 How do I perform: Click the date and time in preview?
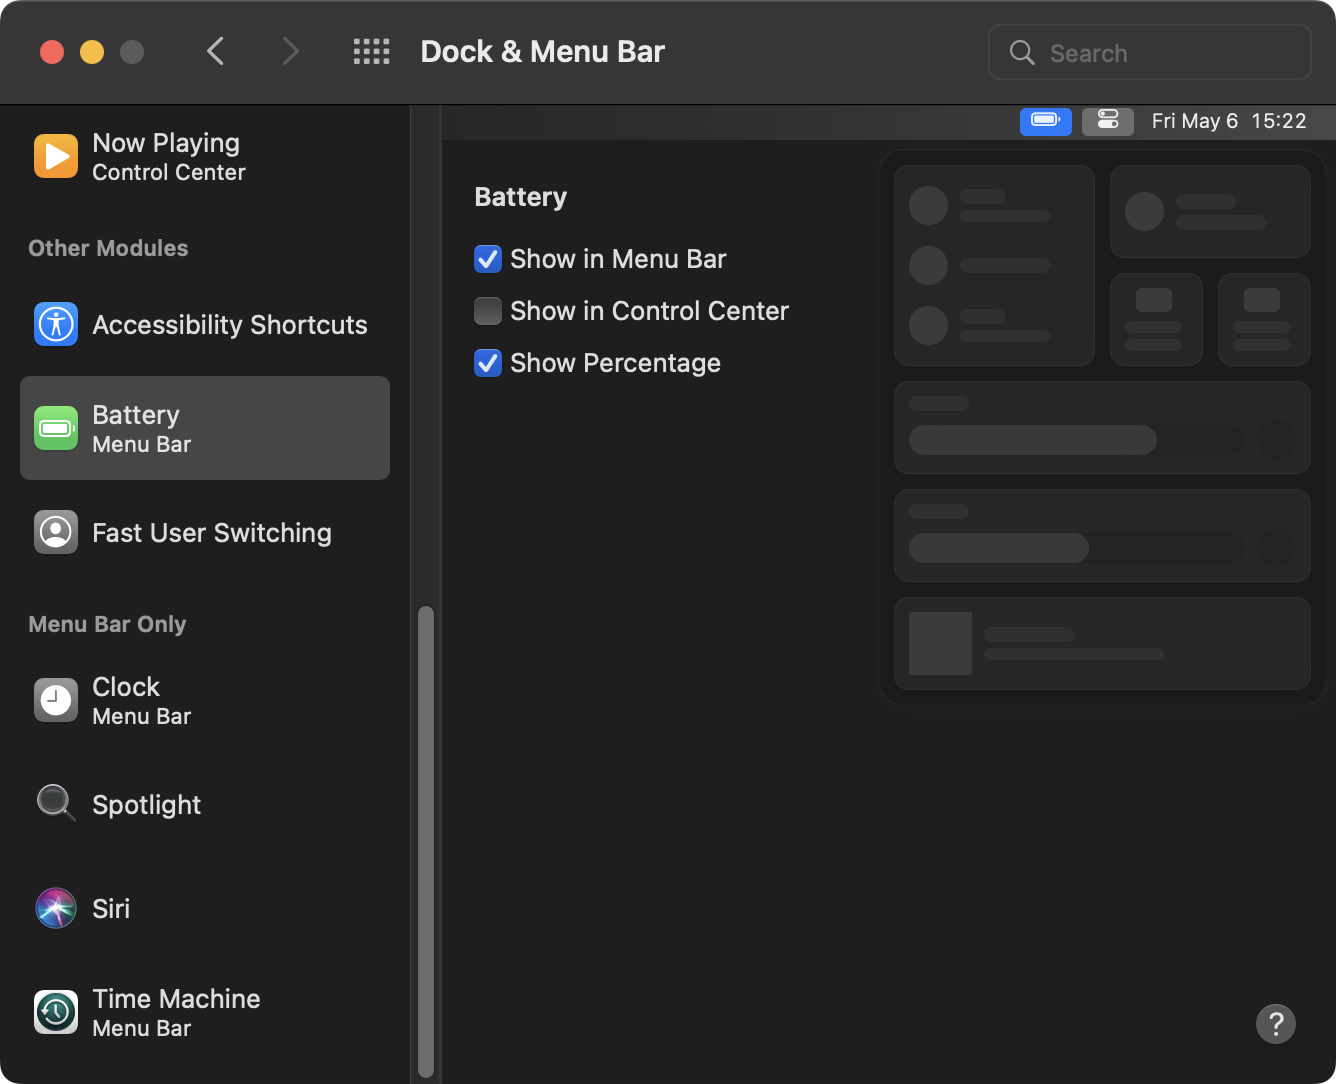tap(1229, 121)
